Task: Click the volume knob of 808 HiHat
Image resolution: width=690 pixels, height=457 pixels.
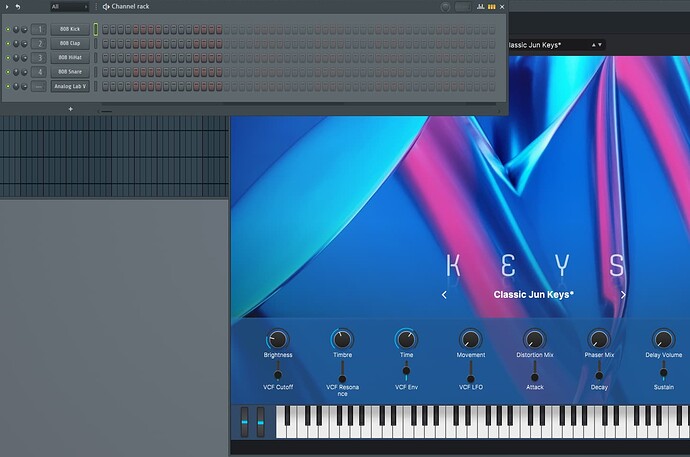Action: pos(24,58)
